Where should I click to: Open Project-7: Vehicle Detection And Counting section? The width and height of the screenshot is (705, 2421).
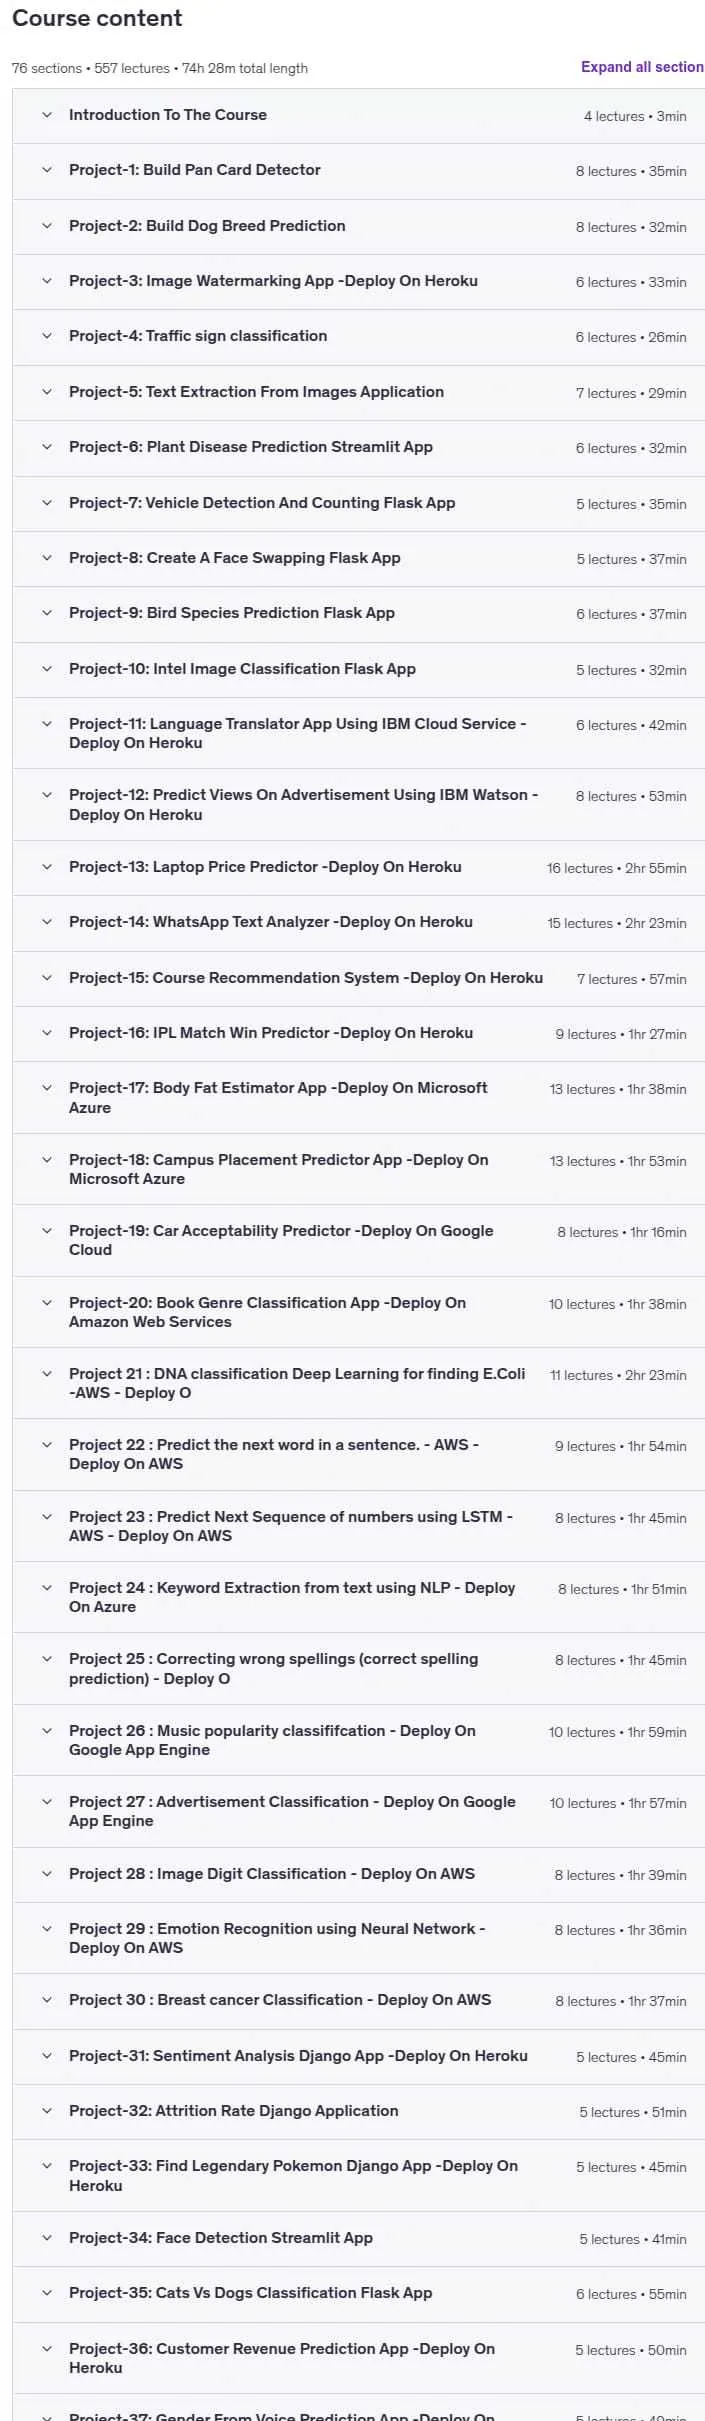pyautogui.click(x=358, y=503)
